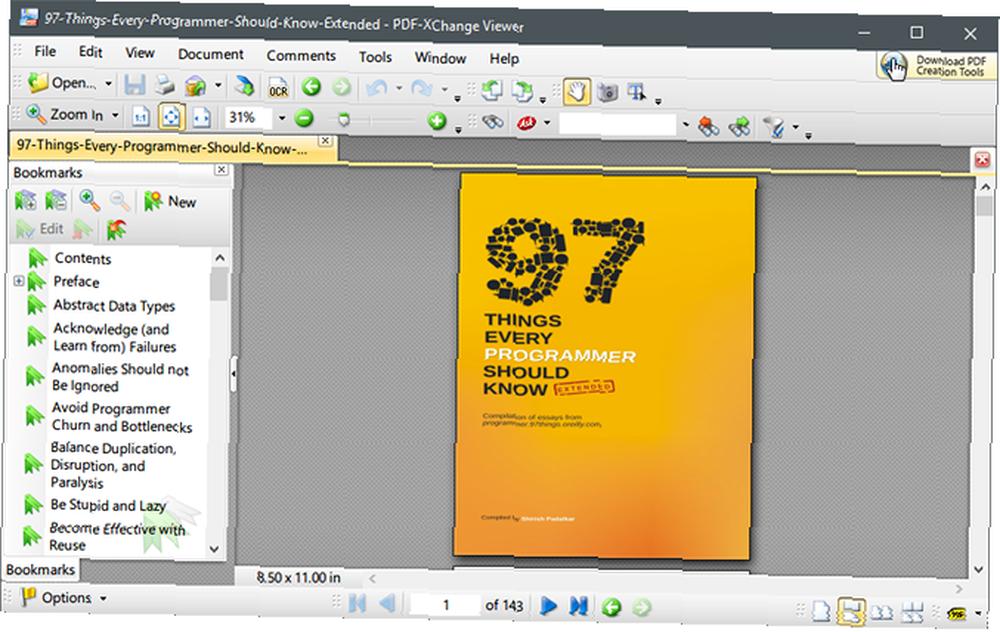Click the Bookmarks tab at pane bottom
The height and width of the screenshot is (632, 1000).
pyautogui.click(x=40, y=570)
